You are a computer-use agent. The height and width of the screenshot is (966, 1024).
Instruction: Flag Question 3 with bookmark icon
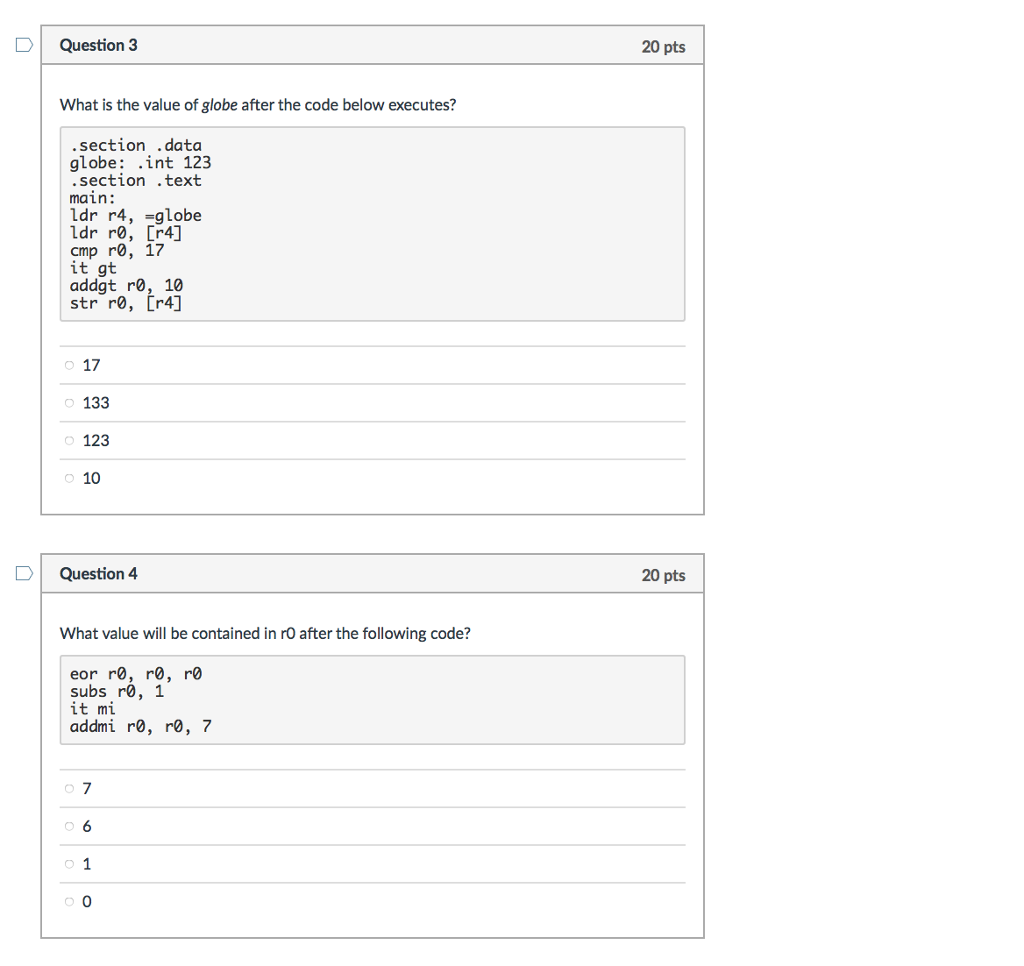coord(24,45)
